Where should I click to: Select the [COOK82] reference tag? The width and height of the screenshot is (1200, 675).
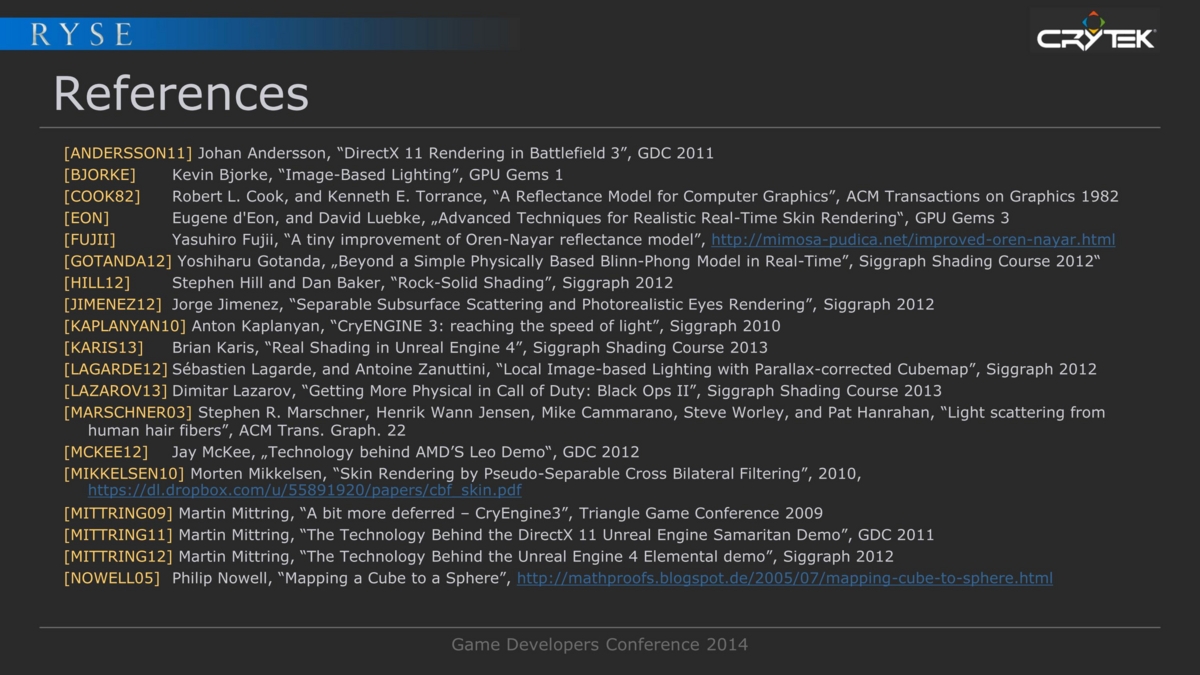pos(102,197)
